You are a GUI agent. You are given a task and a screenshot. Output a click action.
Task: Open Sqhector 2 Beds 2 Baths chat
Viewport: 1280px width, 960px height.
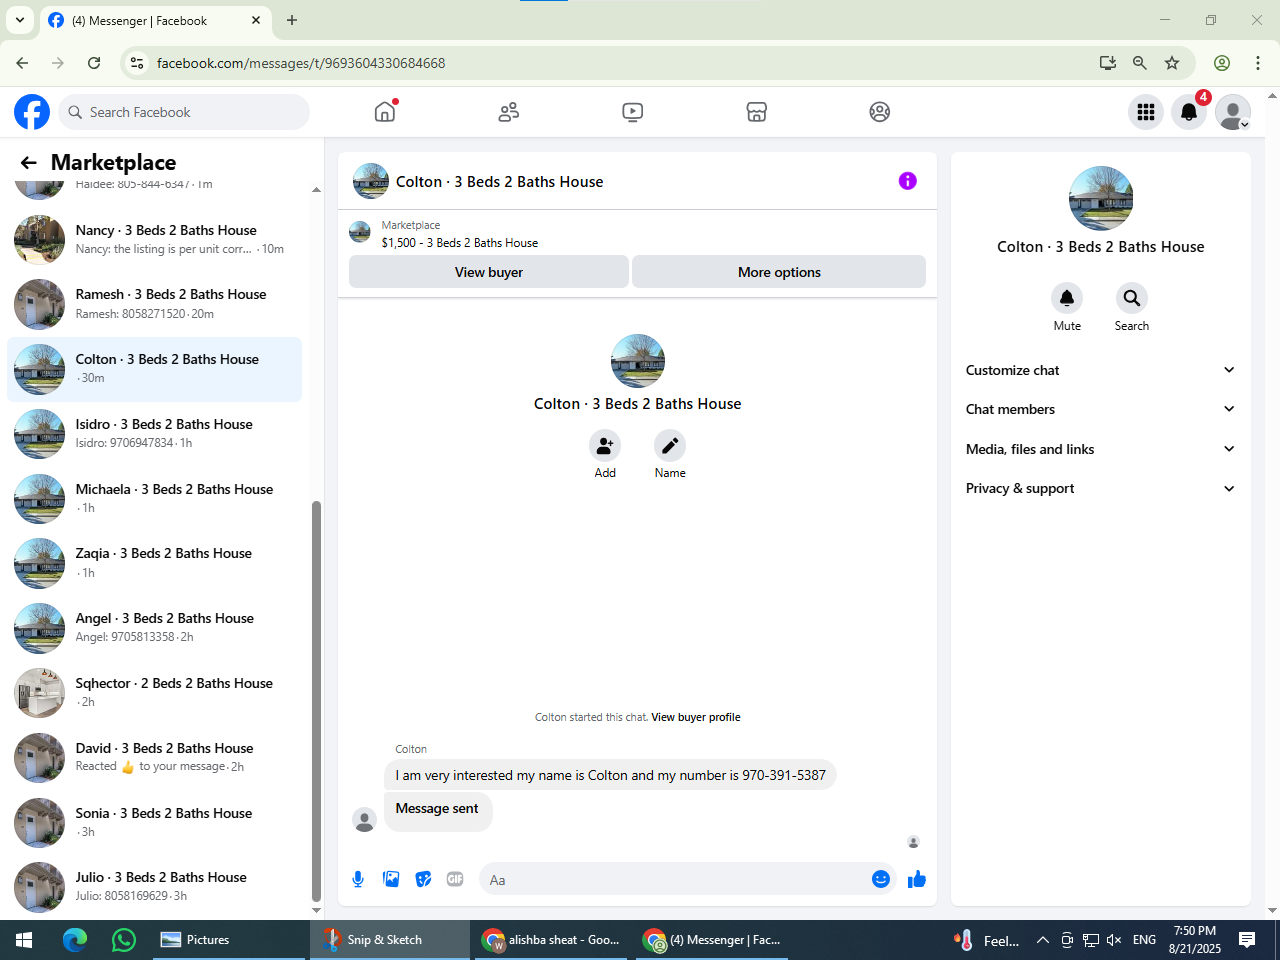point(154,693)
